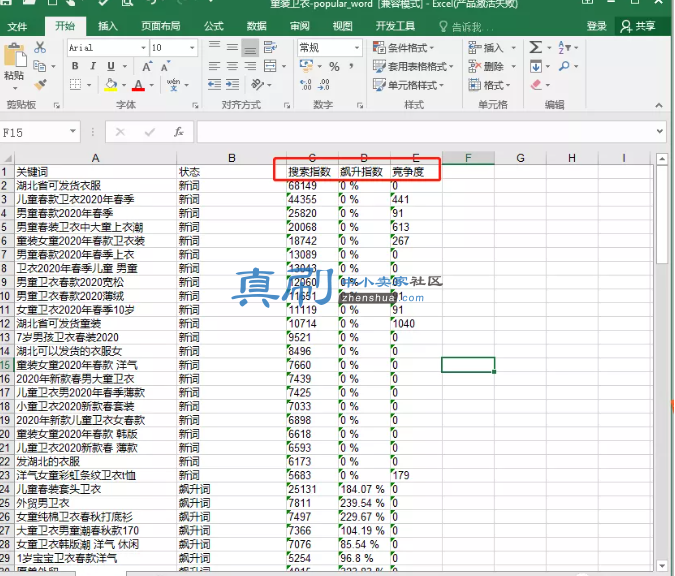Switch to the 页面布局 tab
The image size is (675, 576).
pos(161,26)
